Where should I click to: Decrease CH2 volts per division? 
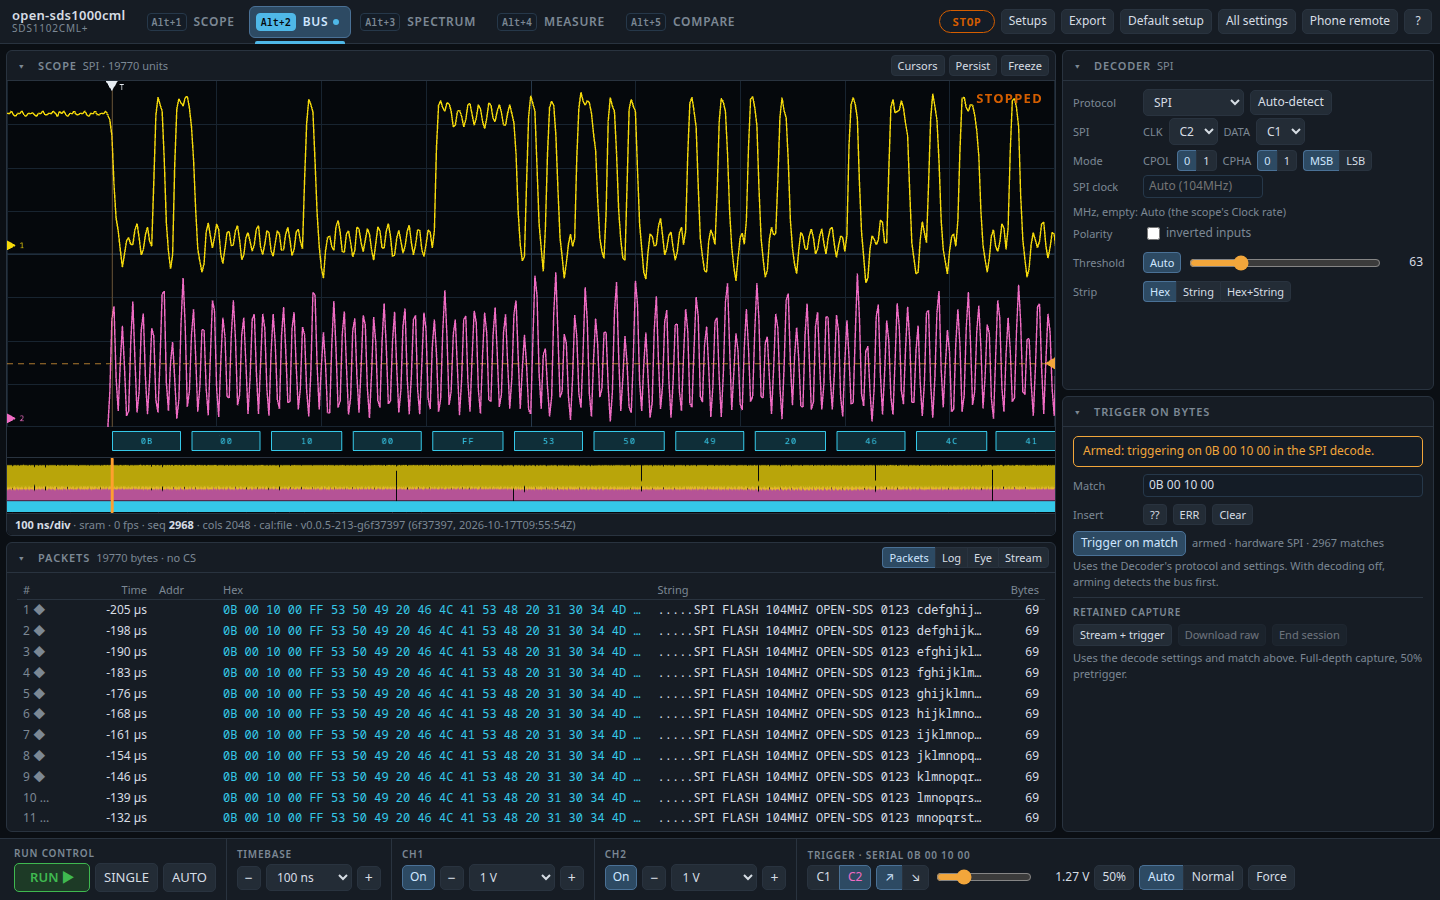click(x=654, y=878)
